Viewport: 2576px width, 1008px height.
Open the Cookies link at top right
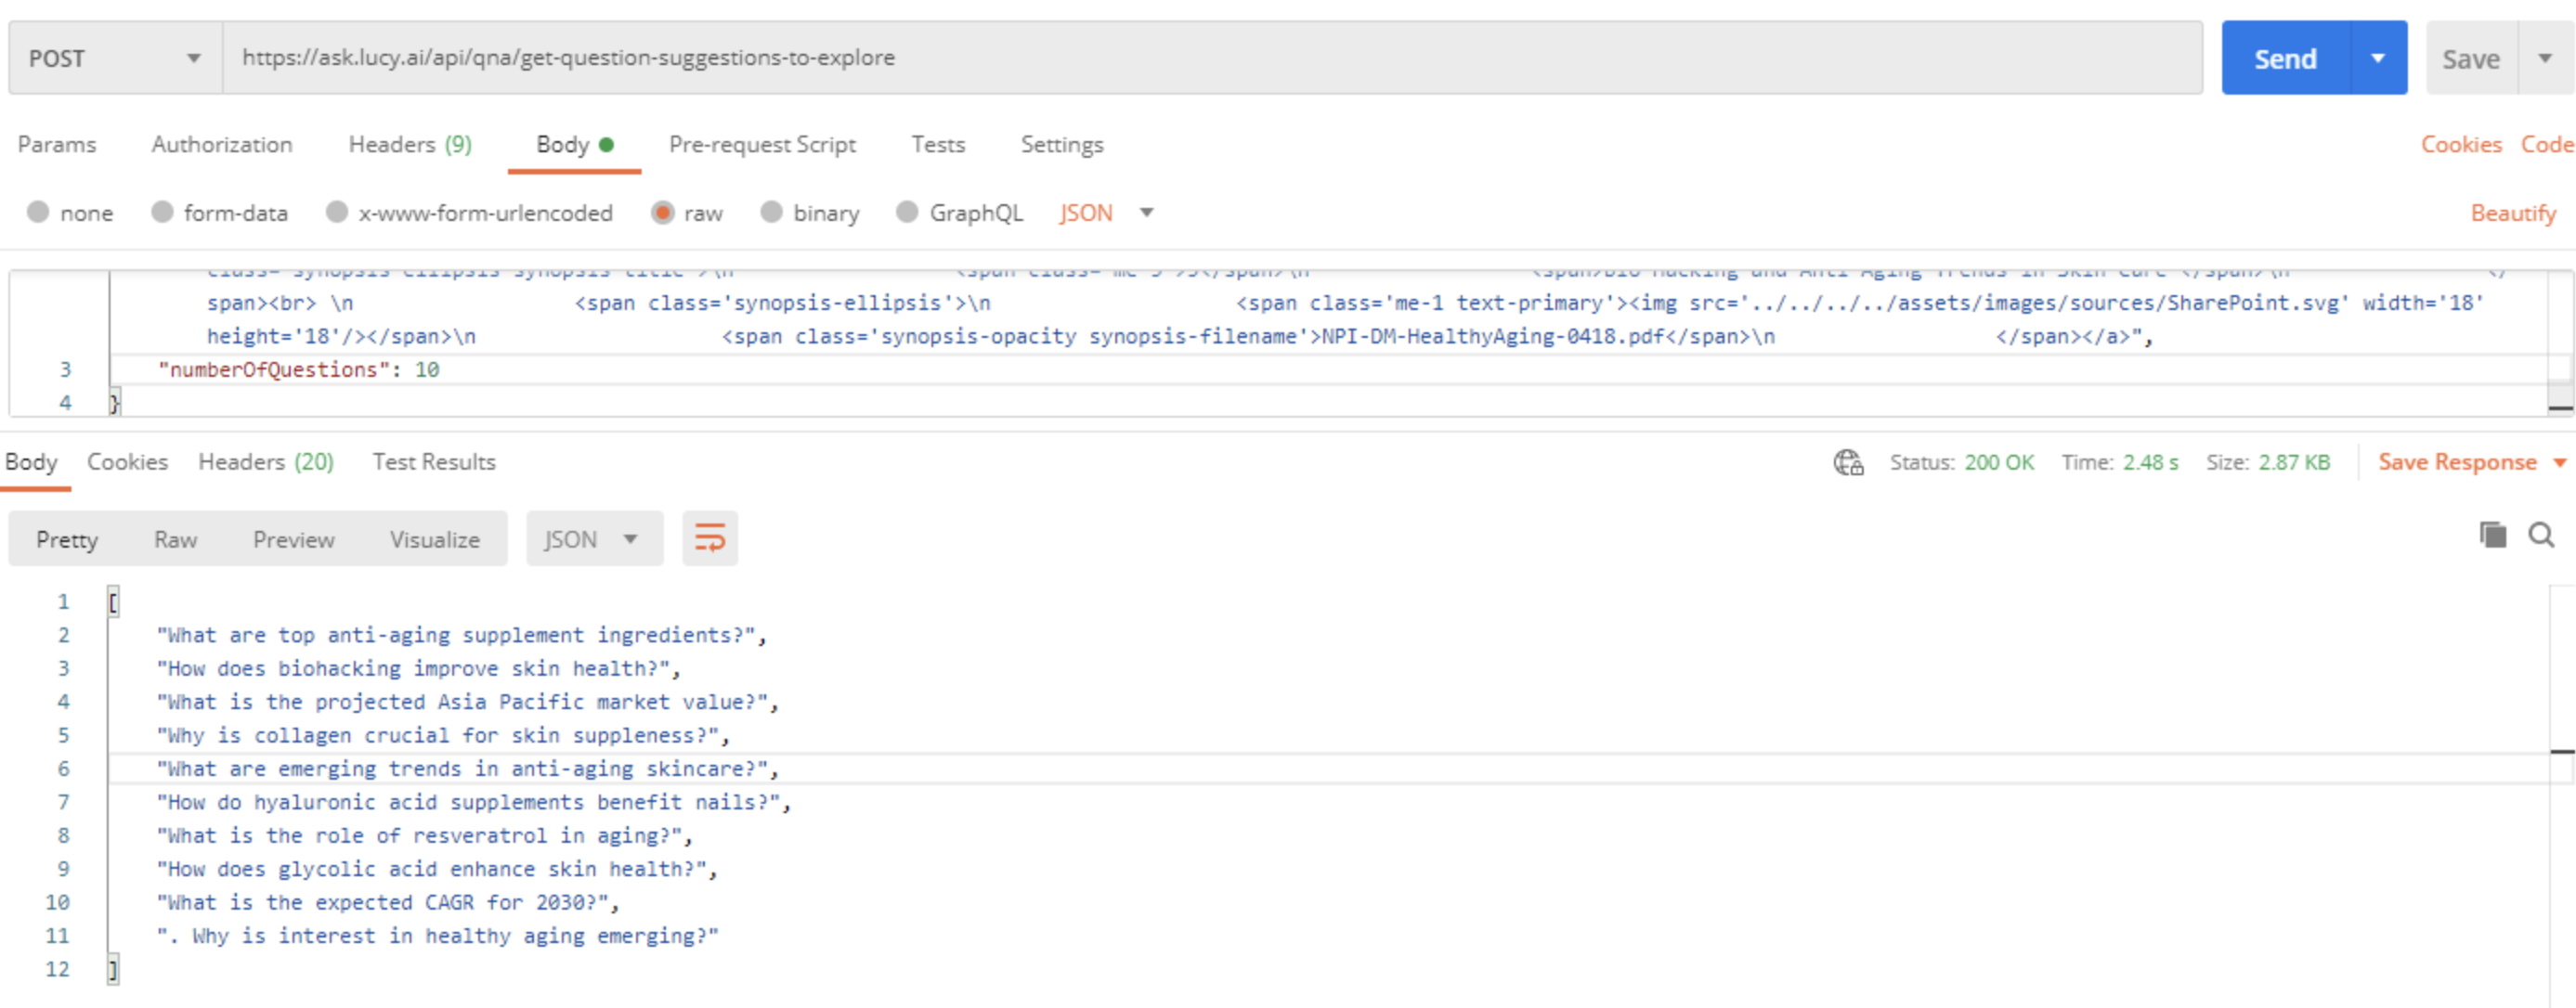tap(2460, 145)
